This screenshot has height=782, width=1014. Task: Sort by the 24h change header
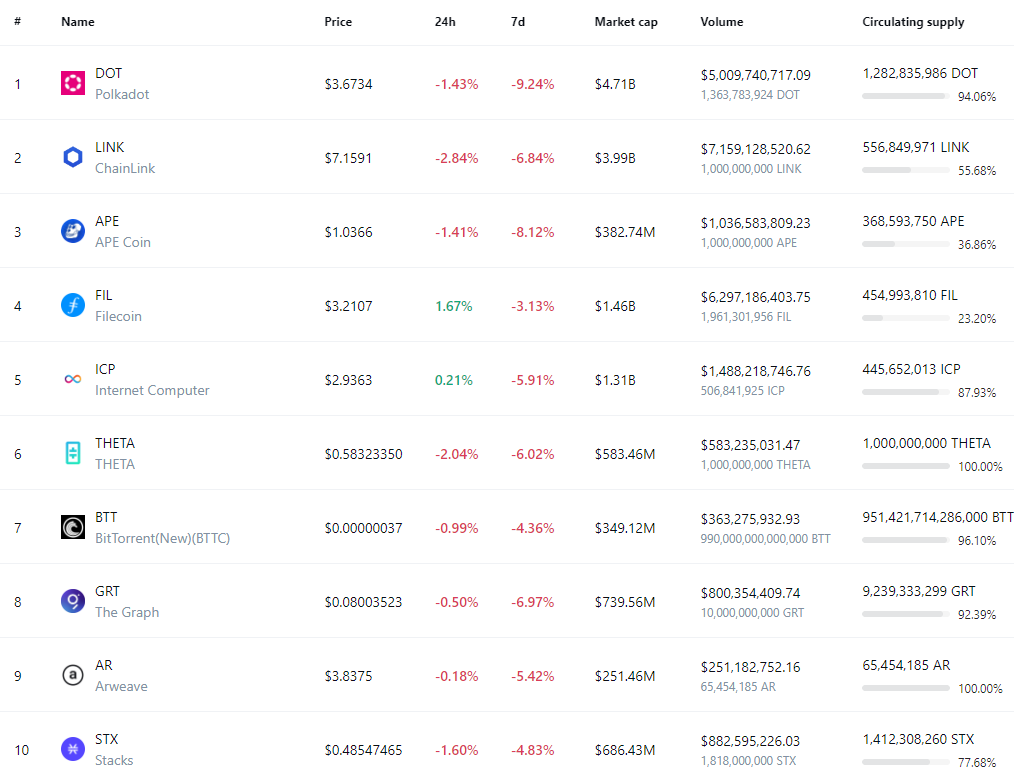click(x=445, y=22)
